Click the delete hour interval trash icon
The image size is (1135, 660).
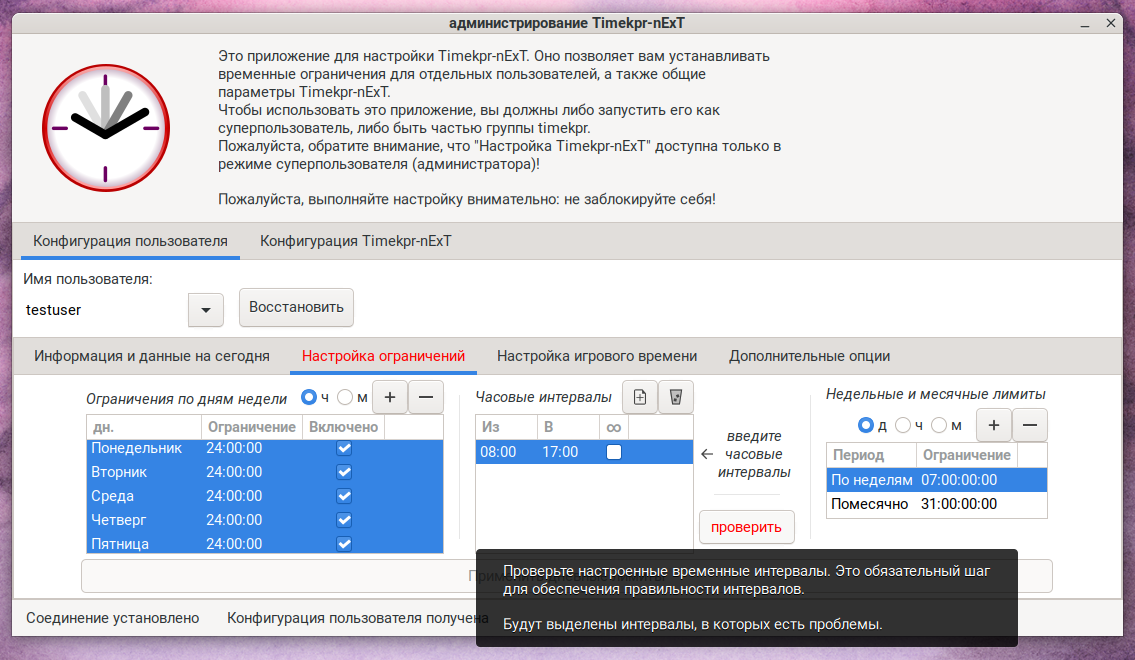click(x=676, y=397)
